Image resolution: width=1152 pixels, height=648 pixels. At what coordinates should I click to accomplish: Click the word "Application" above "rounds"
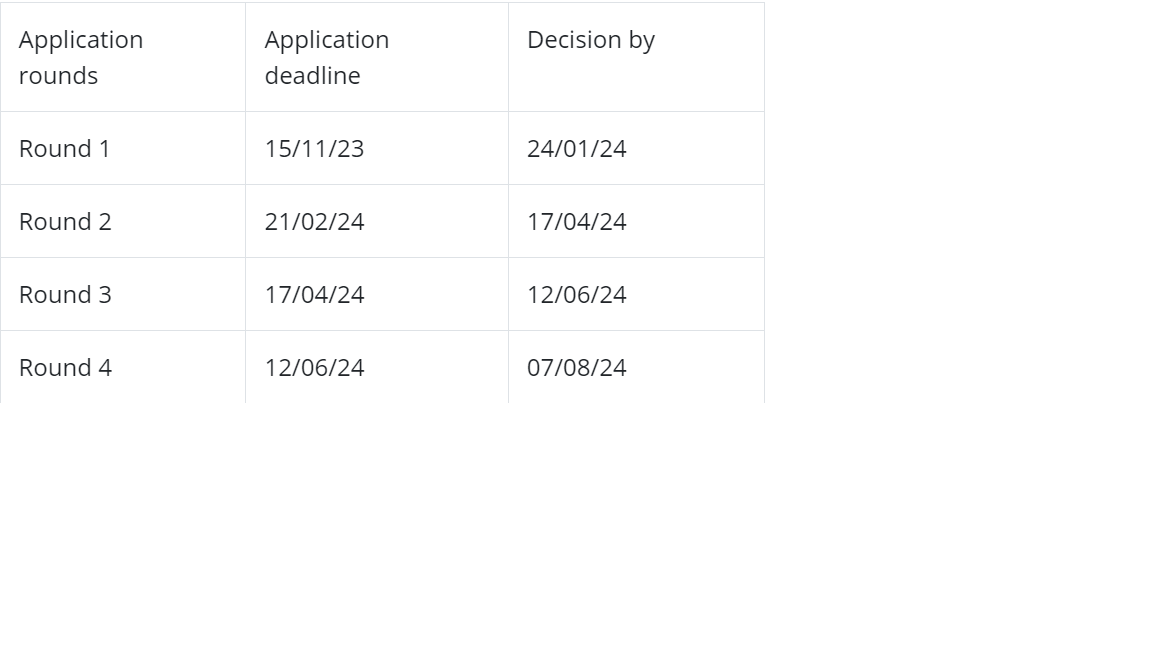(x=81, y=40)
